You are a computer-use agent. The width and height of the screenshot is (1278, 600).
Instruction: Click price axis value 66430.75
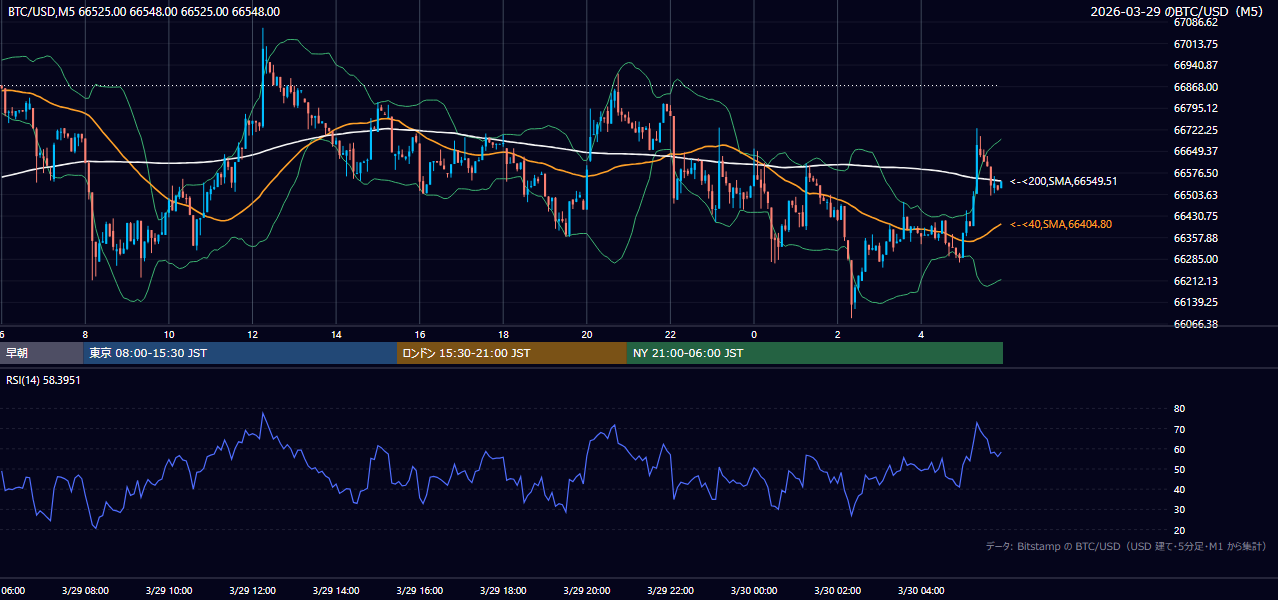(1196, 216)
